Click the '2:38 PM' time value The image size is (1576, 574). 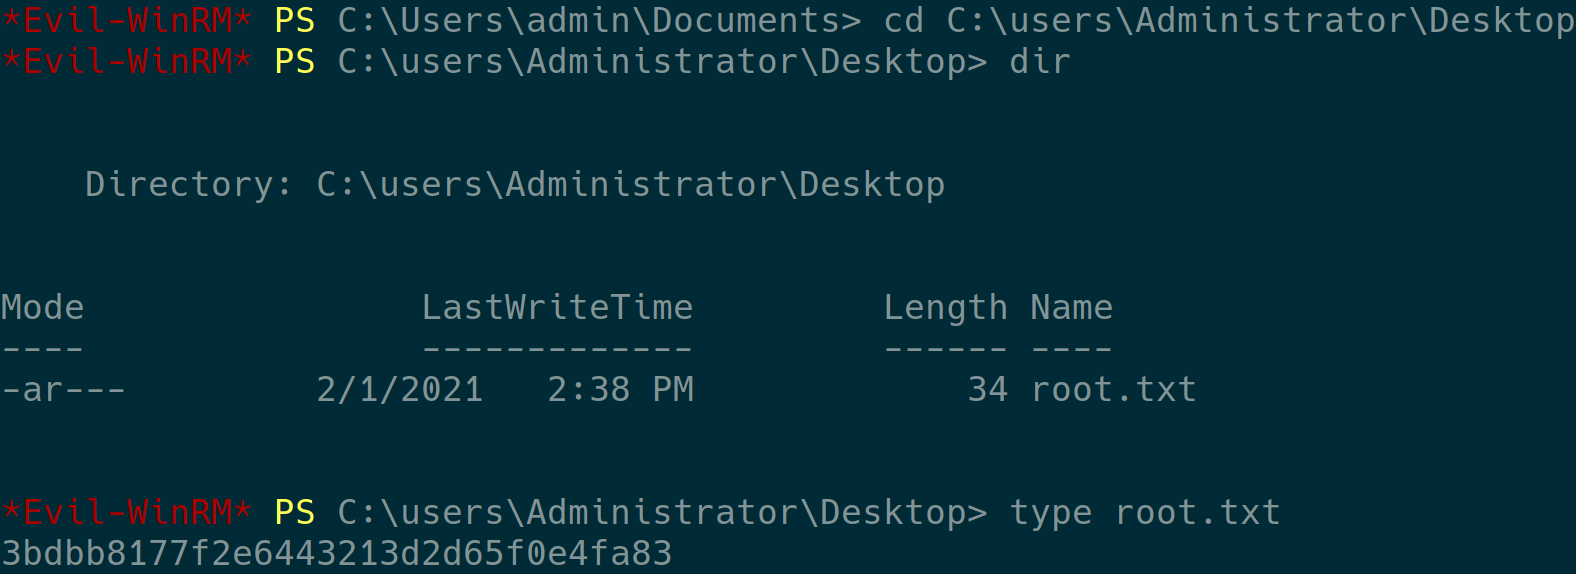coord(620,389)
